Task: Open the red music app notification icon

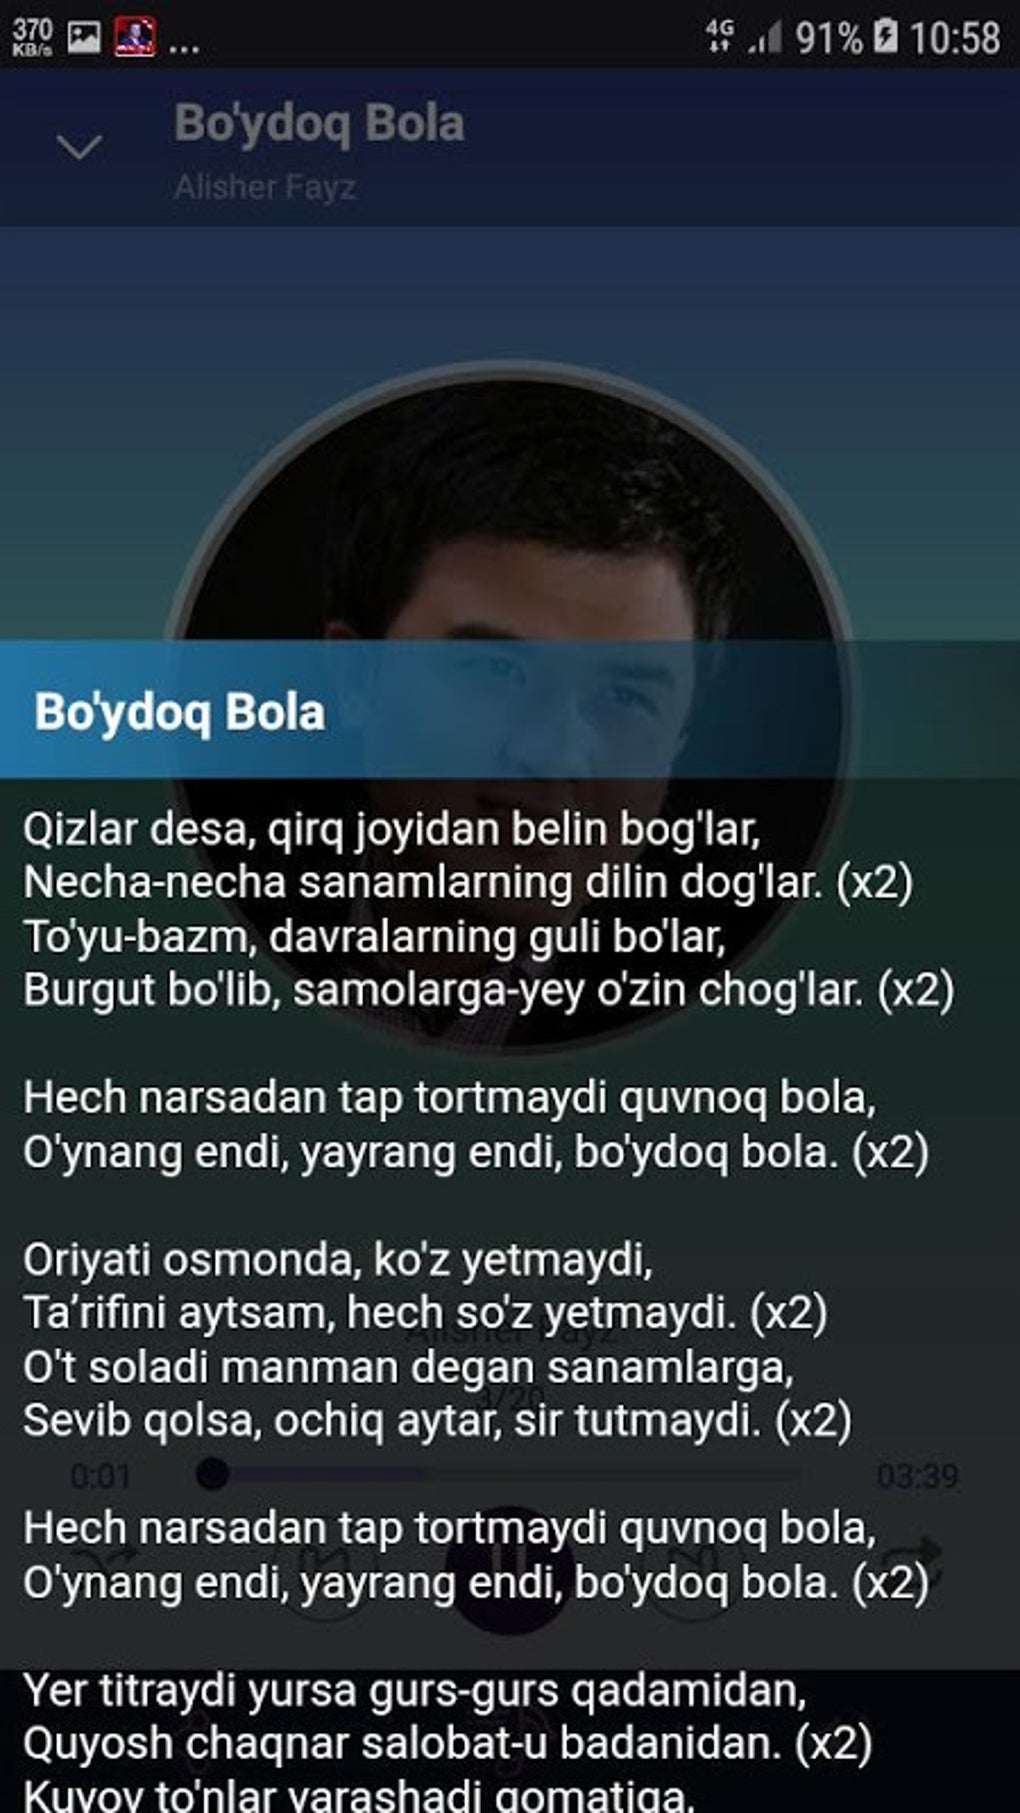Action: tap(135, 38)
